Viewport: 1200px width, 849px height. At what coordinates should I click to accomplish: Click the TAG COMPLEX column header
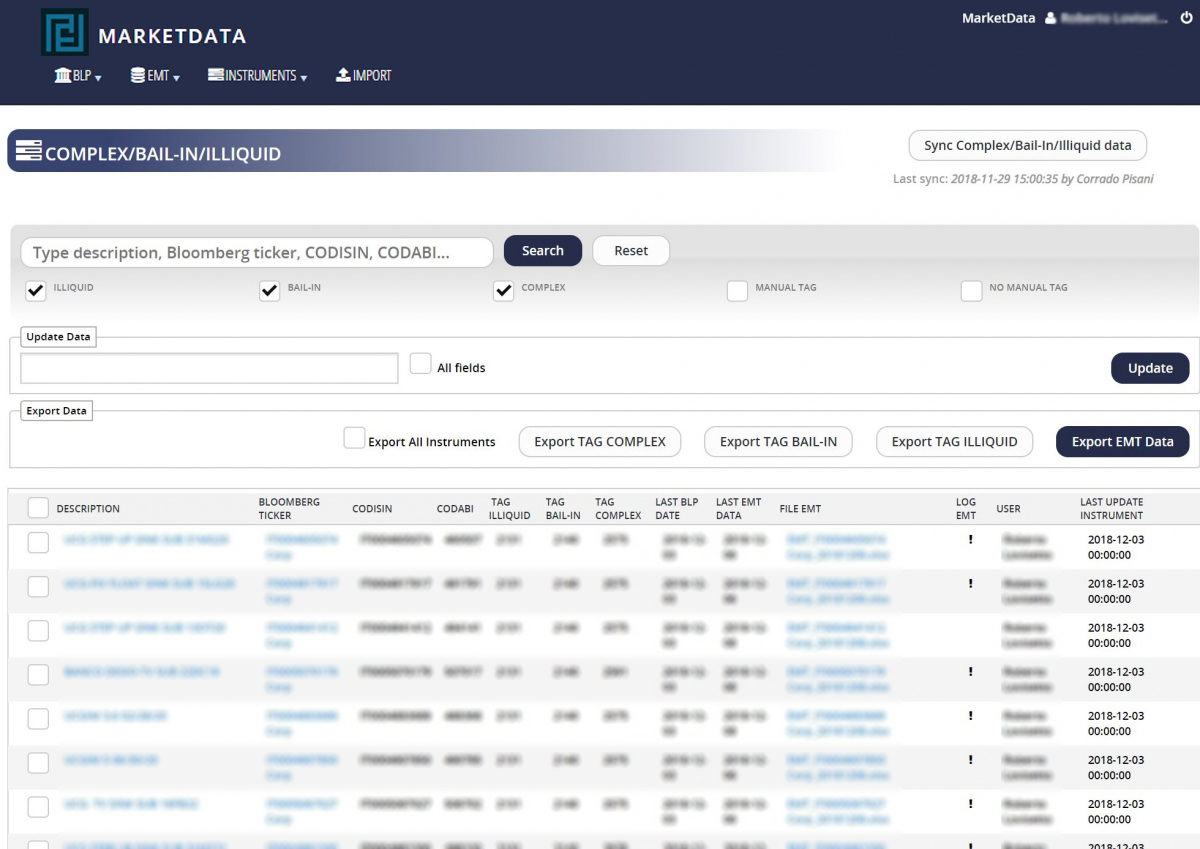point(618,509)
